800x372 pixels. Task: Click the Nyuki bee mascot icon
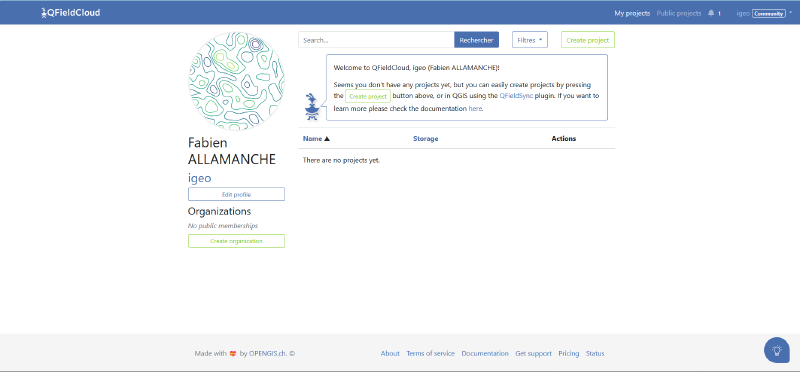(312, 107)
